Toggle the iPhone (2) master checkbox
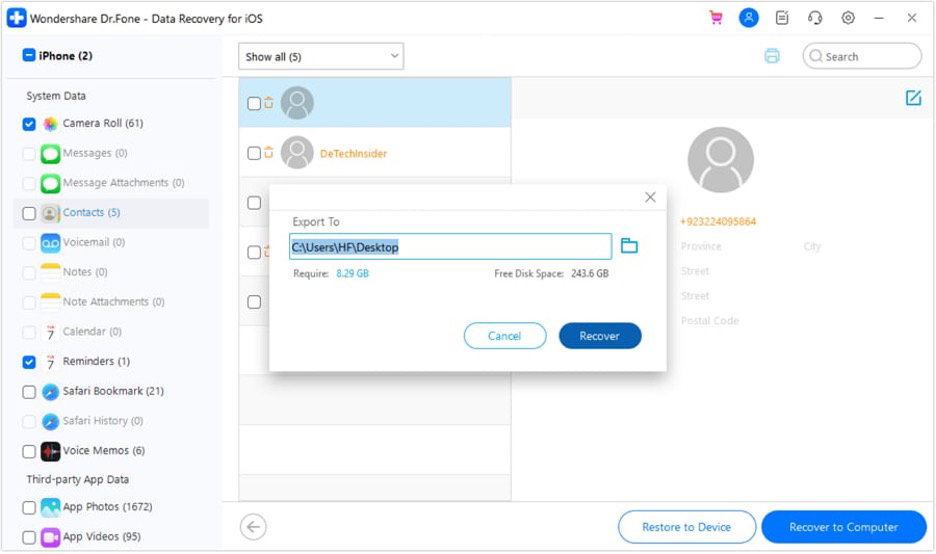Viewport: 936px width, 554px height. 29,56
